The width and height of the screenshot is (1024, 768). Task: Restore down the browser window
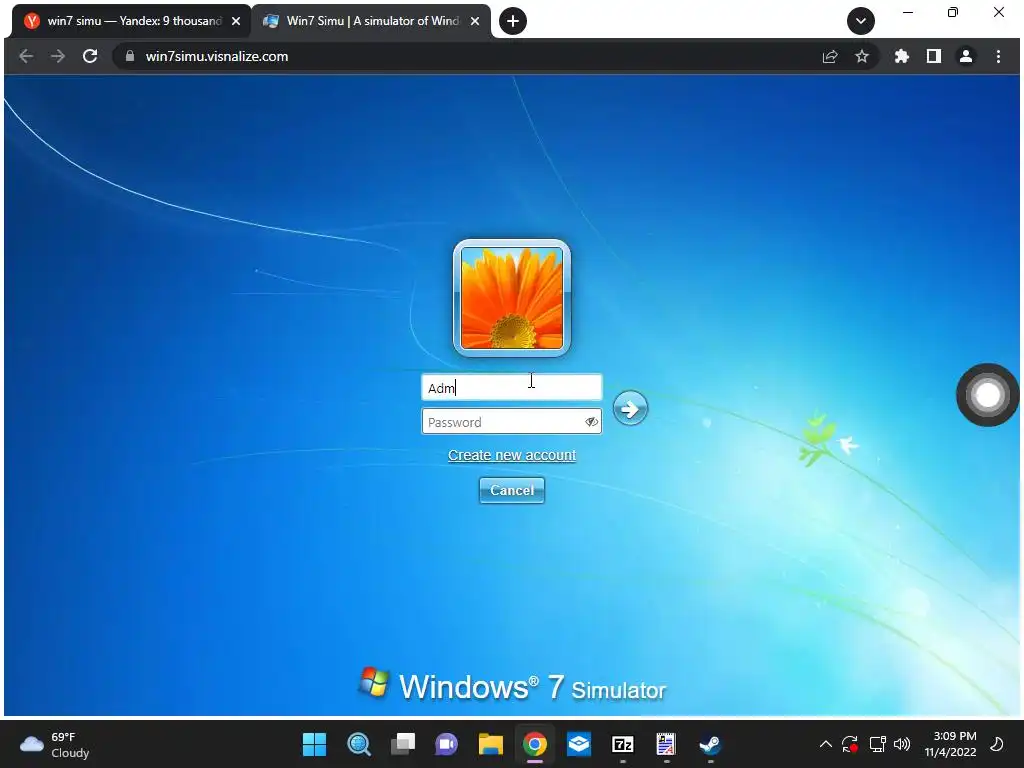pos(953,12)
